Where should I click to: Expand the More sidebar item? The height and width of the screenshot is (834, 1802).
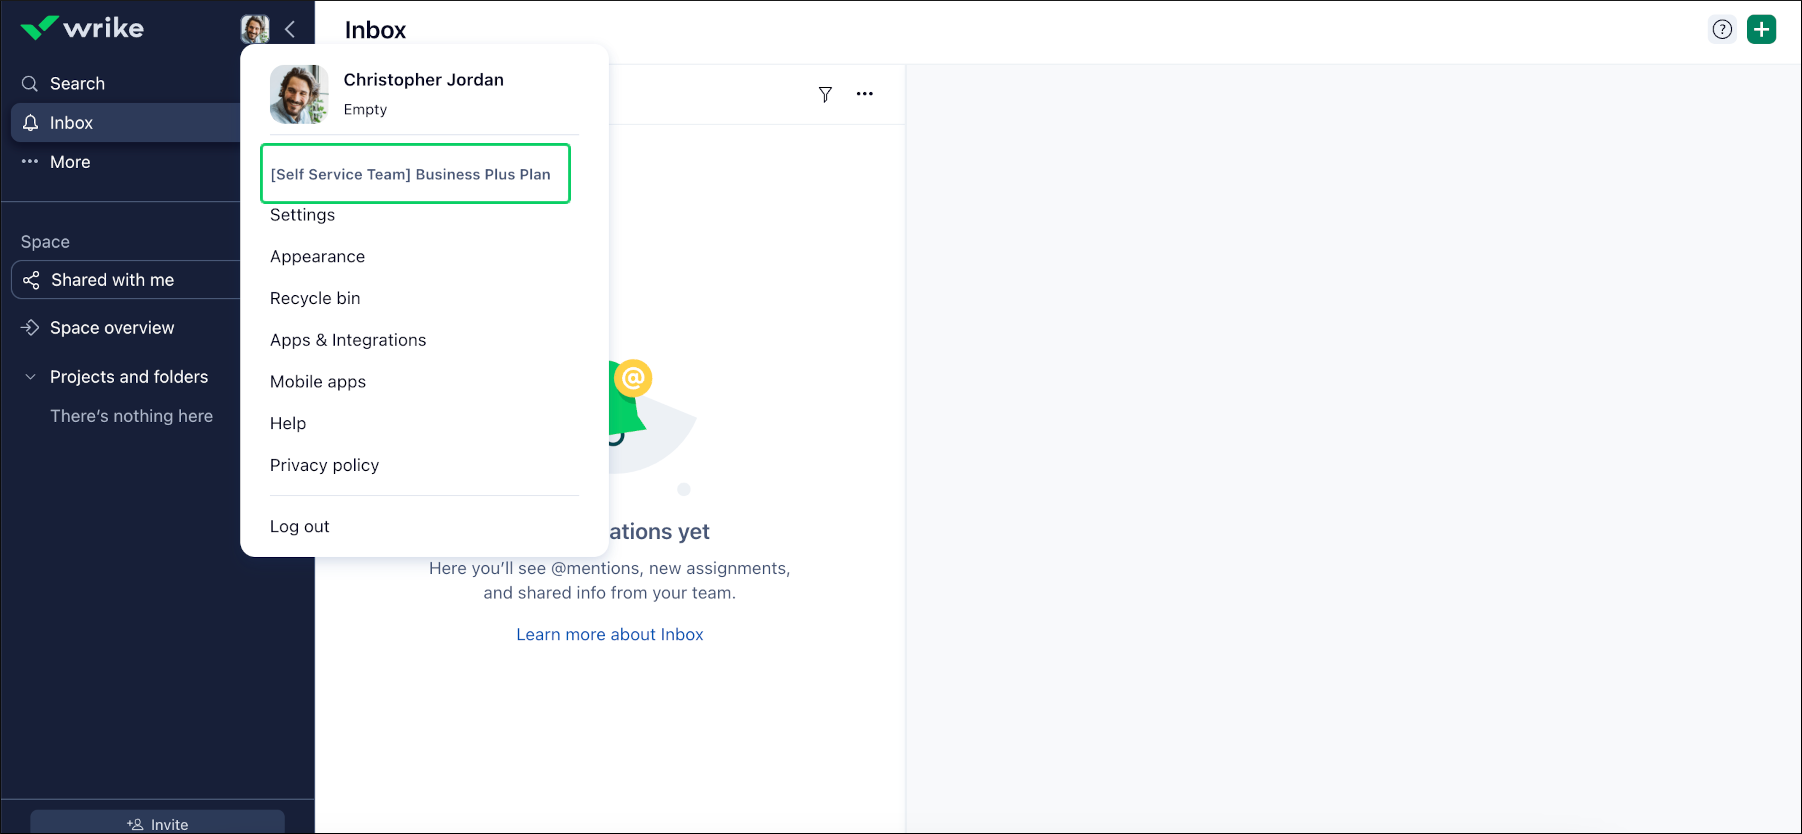[x=70, y=162]
